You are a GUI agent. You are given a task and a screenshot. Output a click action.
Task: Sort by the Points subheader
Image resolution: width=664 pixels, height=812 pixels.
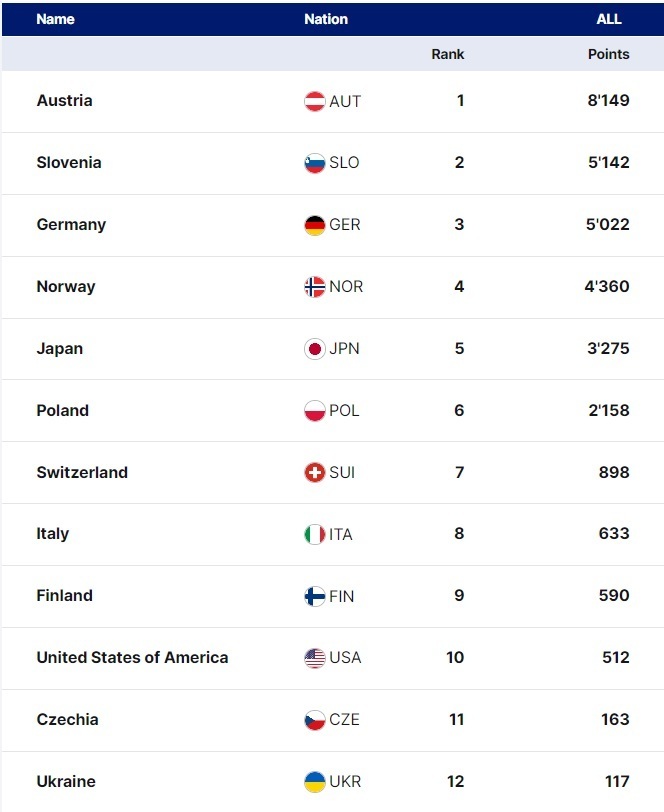pos(608,54)
